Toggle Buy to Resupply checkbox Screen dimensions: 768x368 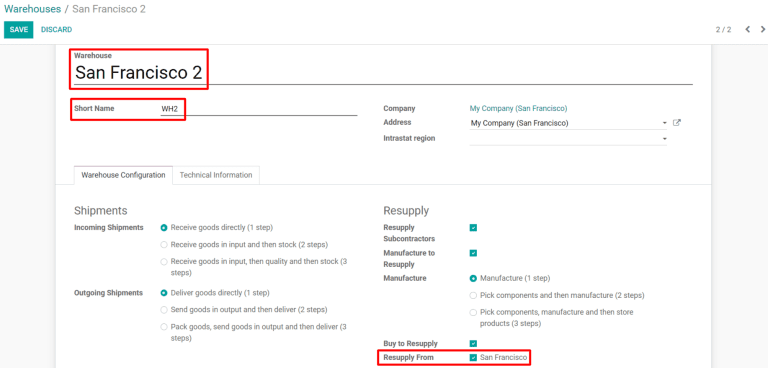[x=473, y=343]
